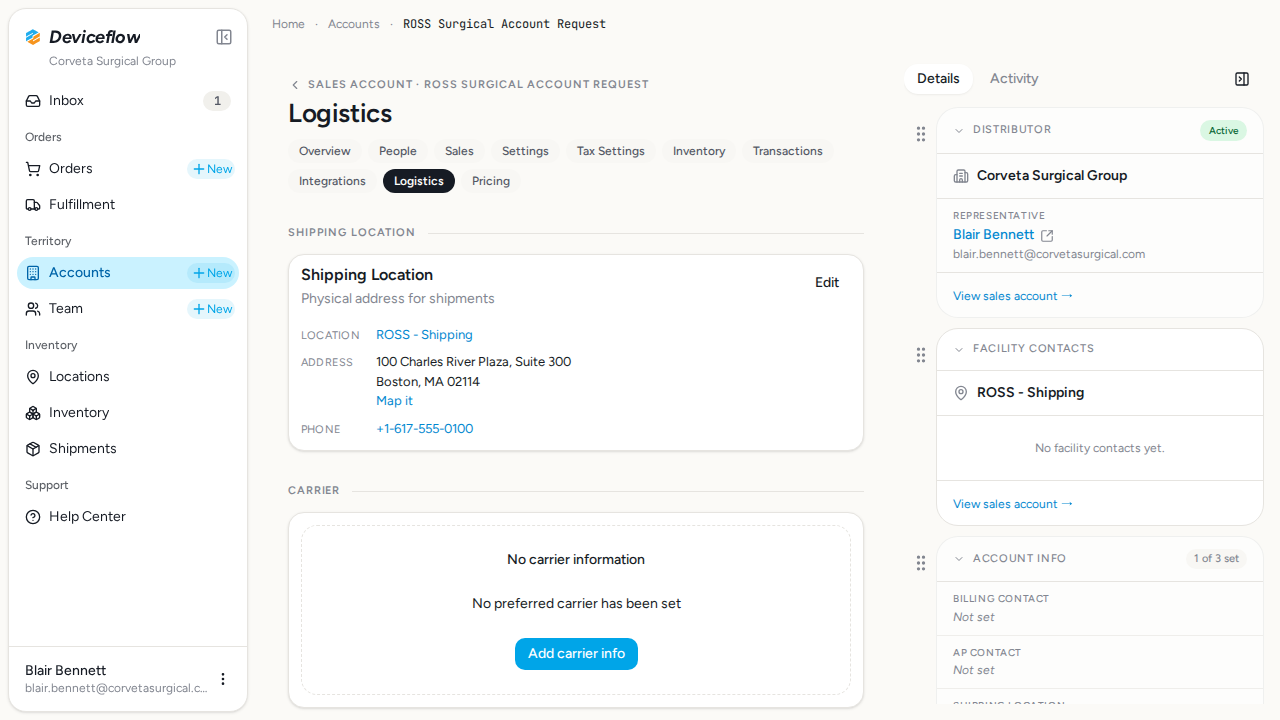
Task: Click the Team people icon
Action: 33,309
